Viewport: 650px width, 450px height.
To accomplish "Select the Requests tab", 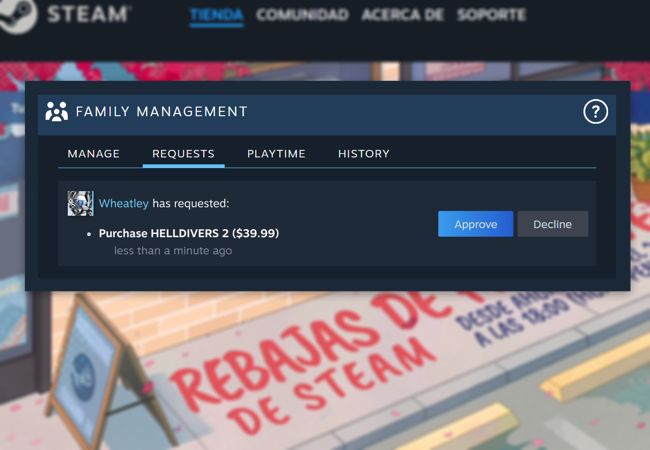I will coord(183,154).
